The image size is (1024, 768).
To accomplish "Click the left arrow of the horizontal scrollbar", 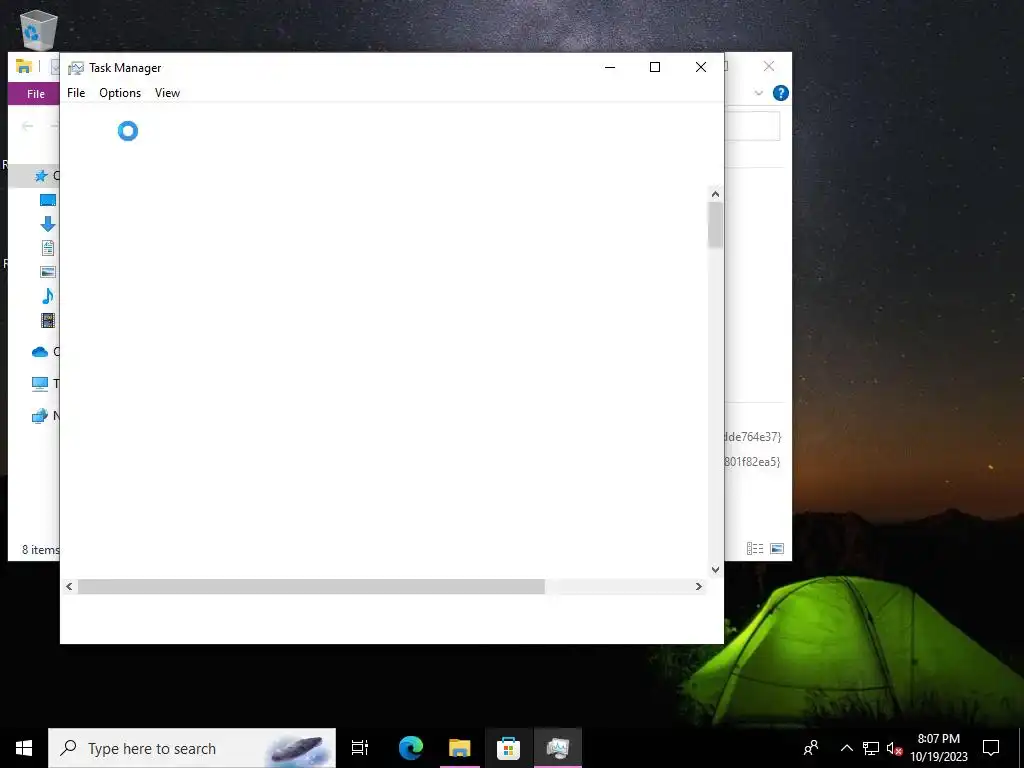I will click(x=69, y=586).
